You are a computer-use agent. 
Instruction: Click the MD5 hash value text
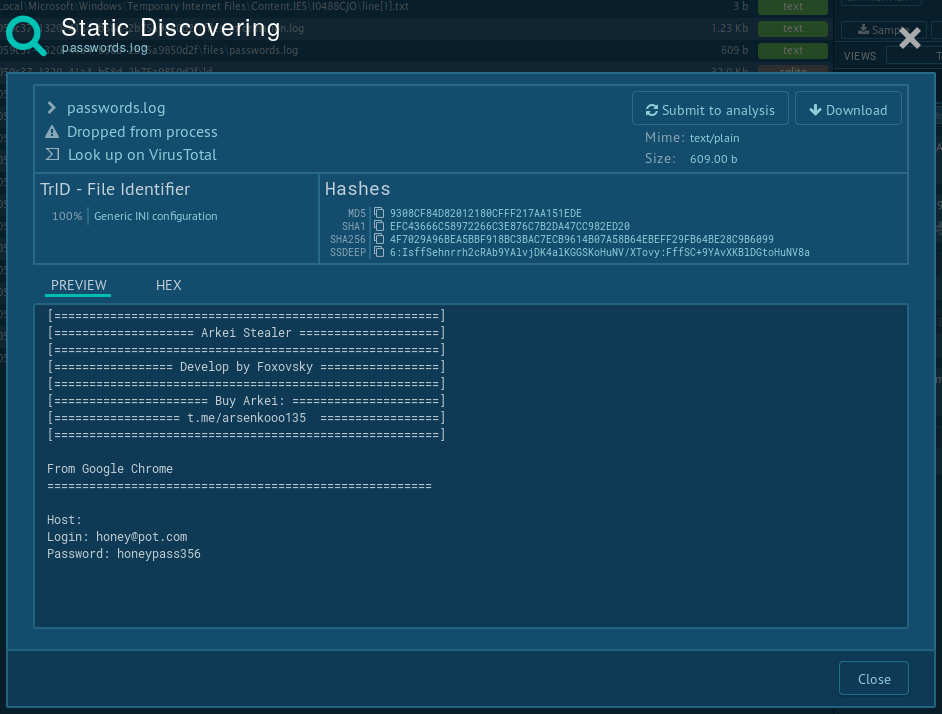pyautogui.click(x=485, y=213)
